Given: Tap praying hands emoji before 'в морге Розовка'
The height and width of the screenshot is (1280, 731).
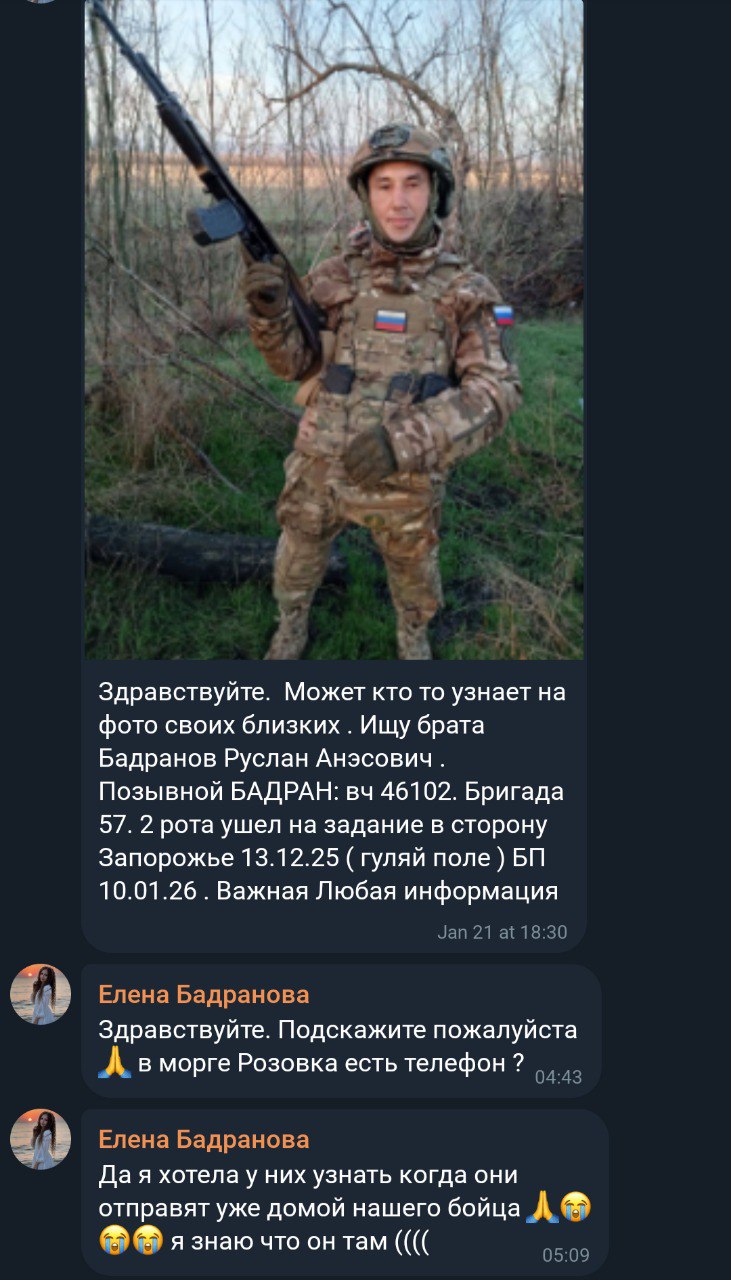Looking at the screenshot, I should (x=115, y=1063).
